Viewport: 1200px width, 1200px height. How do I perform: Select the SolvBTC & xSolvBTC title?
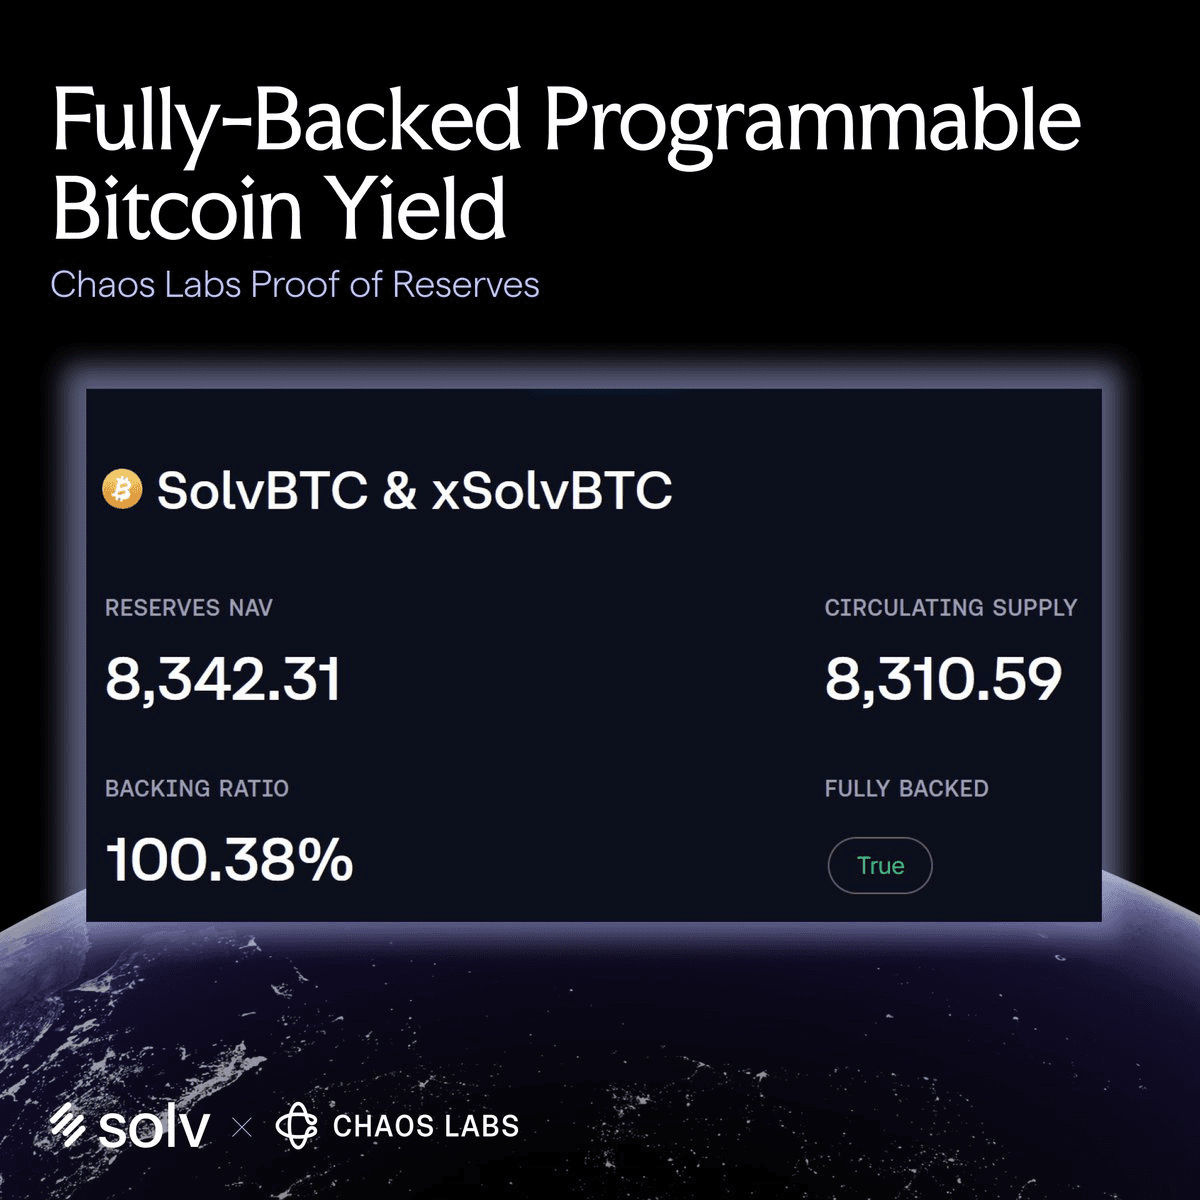click(x=414, y=490)
